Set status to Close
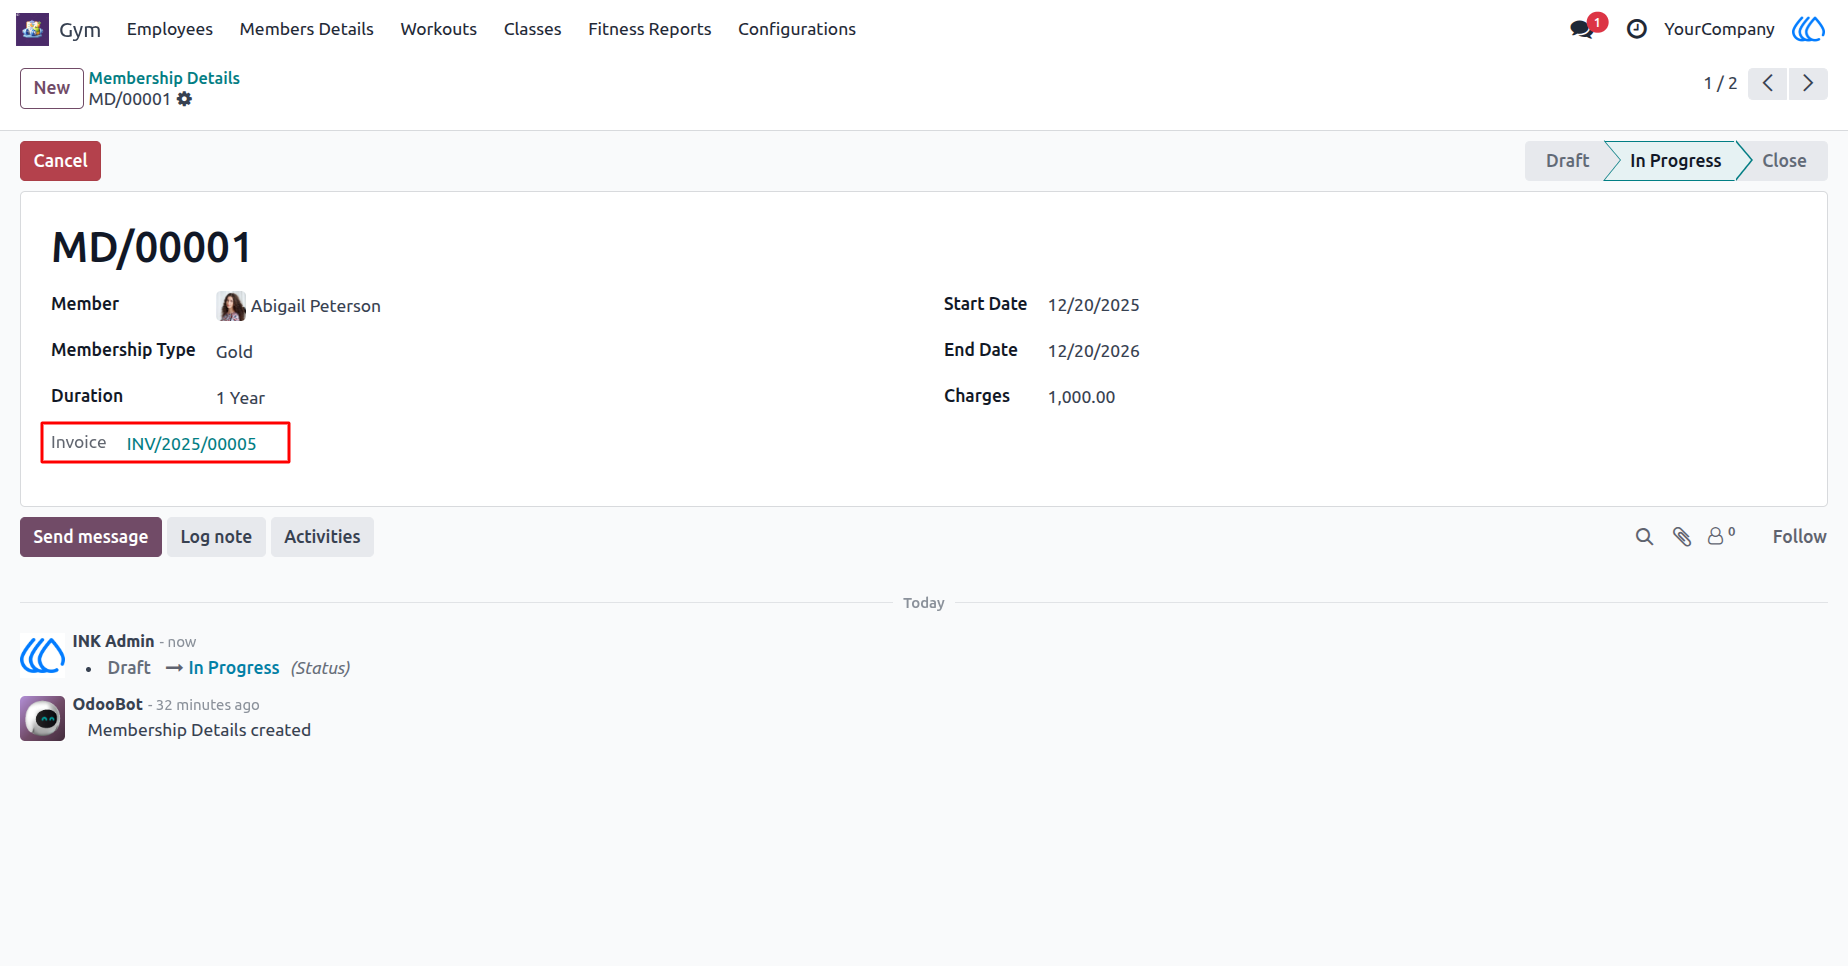 point(1784,161)
